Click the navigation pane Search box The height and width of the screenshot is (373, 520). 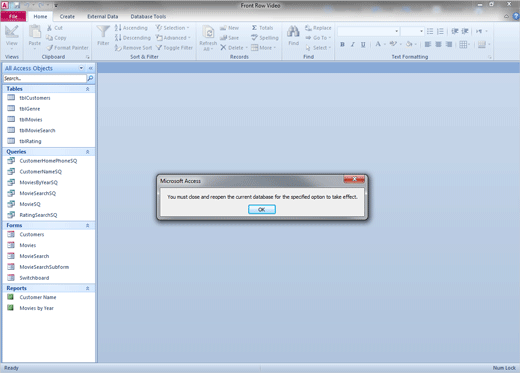click(x=45, y=78)
